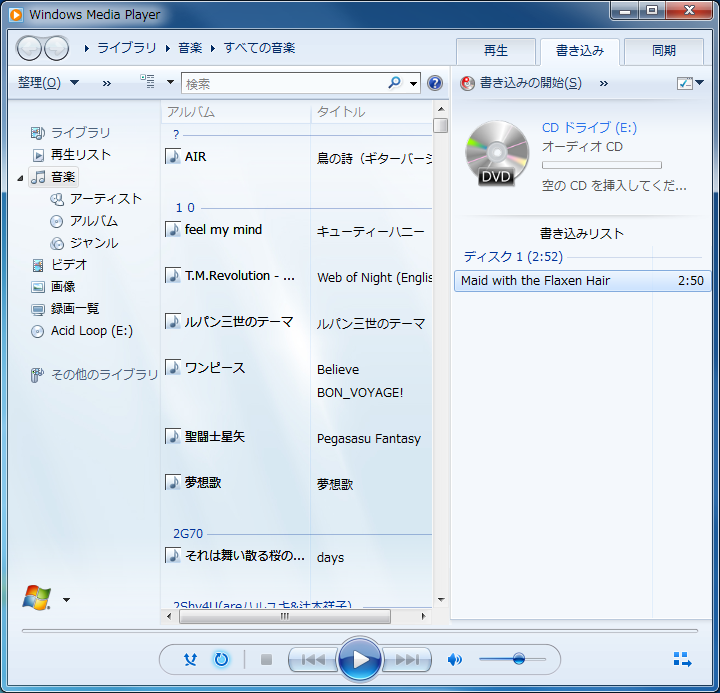The image size is (720, 693).
Task: Open the dropdown beside the Windows logo
Action: tap(66, 600)
